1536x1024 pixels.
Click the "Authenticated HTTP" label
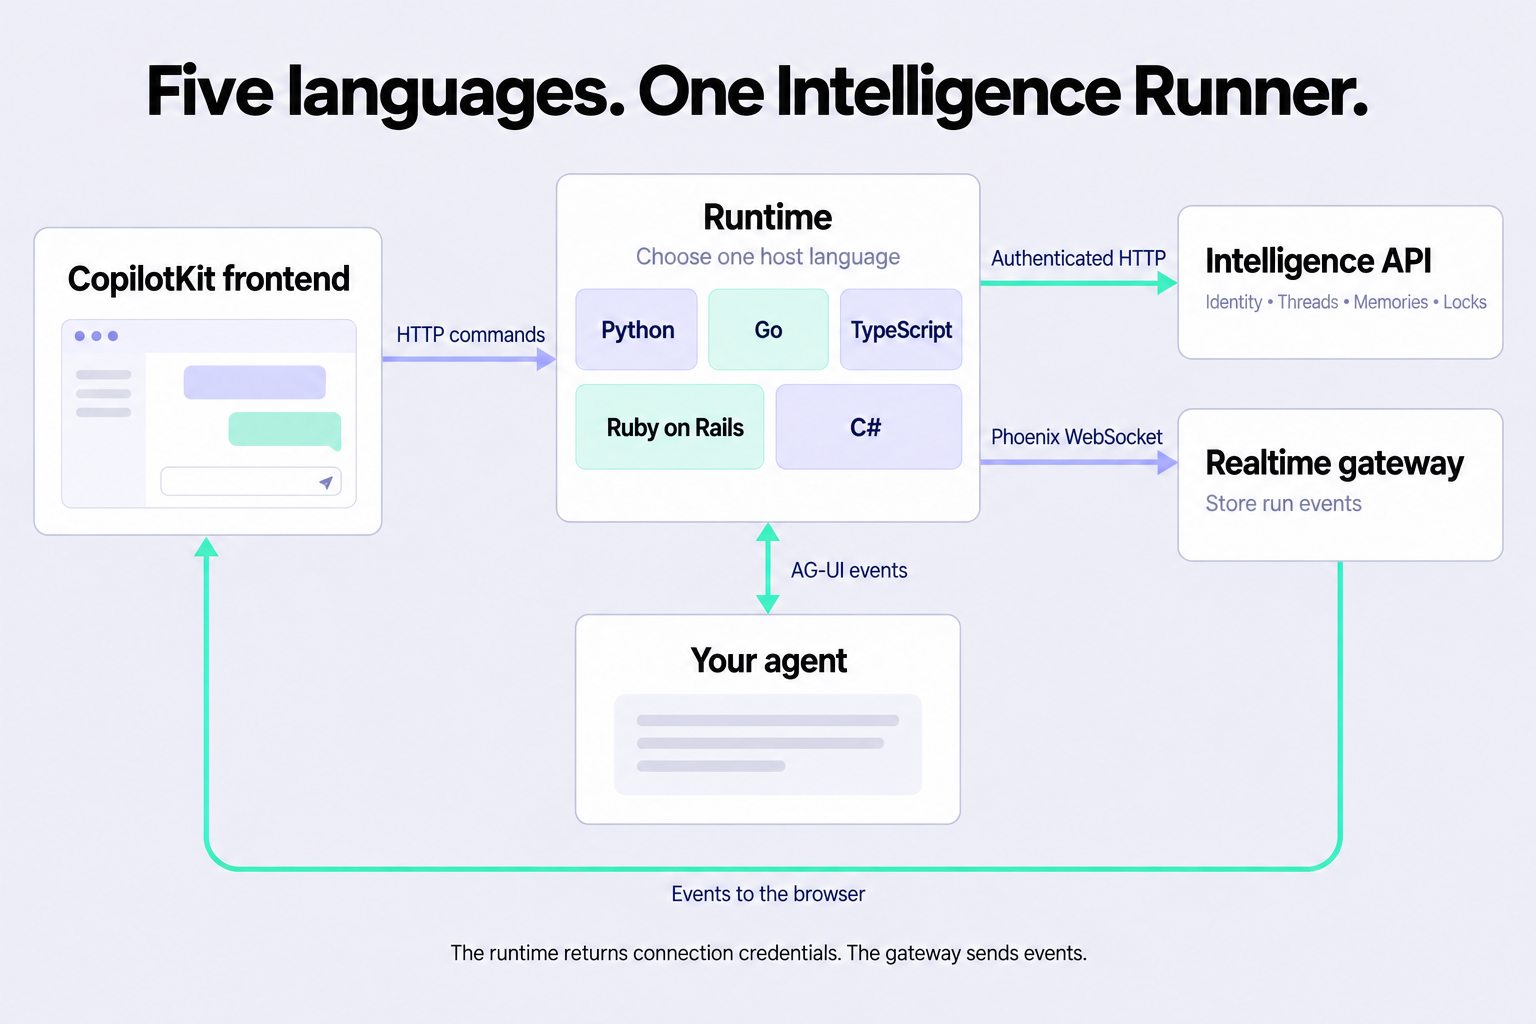pyautogui.click(x=1078, y=258)
